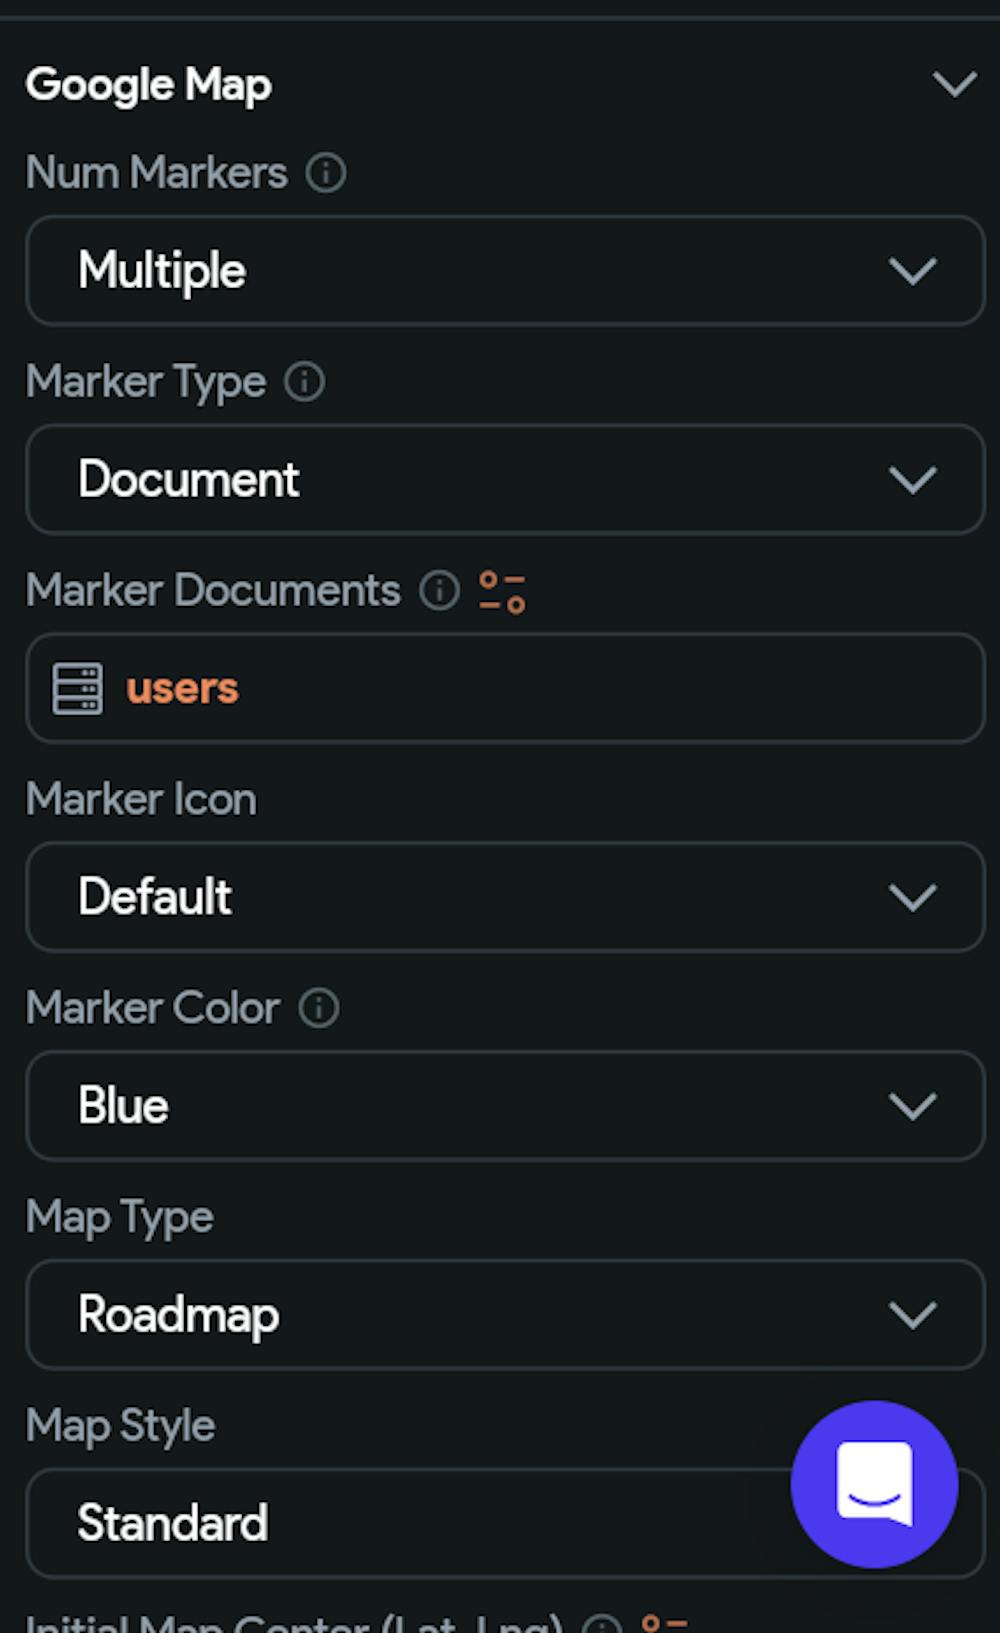Open the Marker Icon Default dropdown
The image size is (1000, 1633).
click(x=505, y=897)
